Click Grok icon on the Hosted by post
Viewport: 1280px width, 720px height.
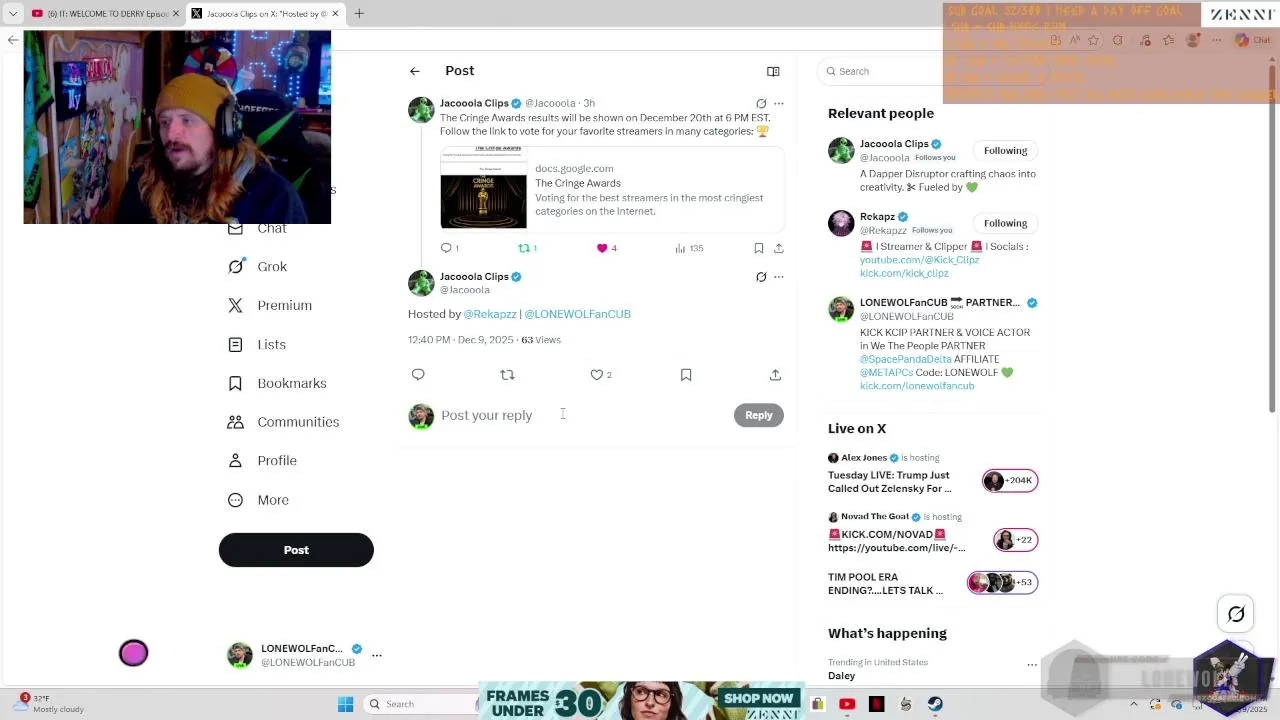tap(761, 277)
